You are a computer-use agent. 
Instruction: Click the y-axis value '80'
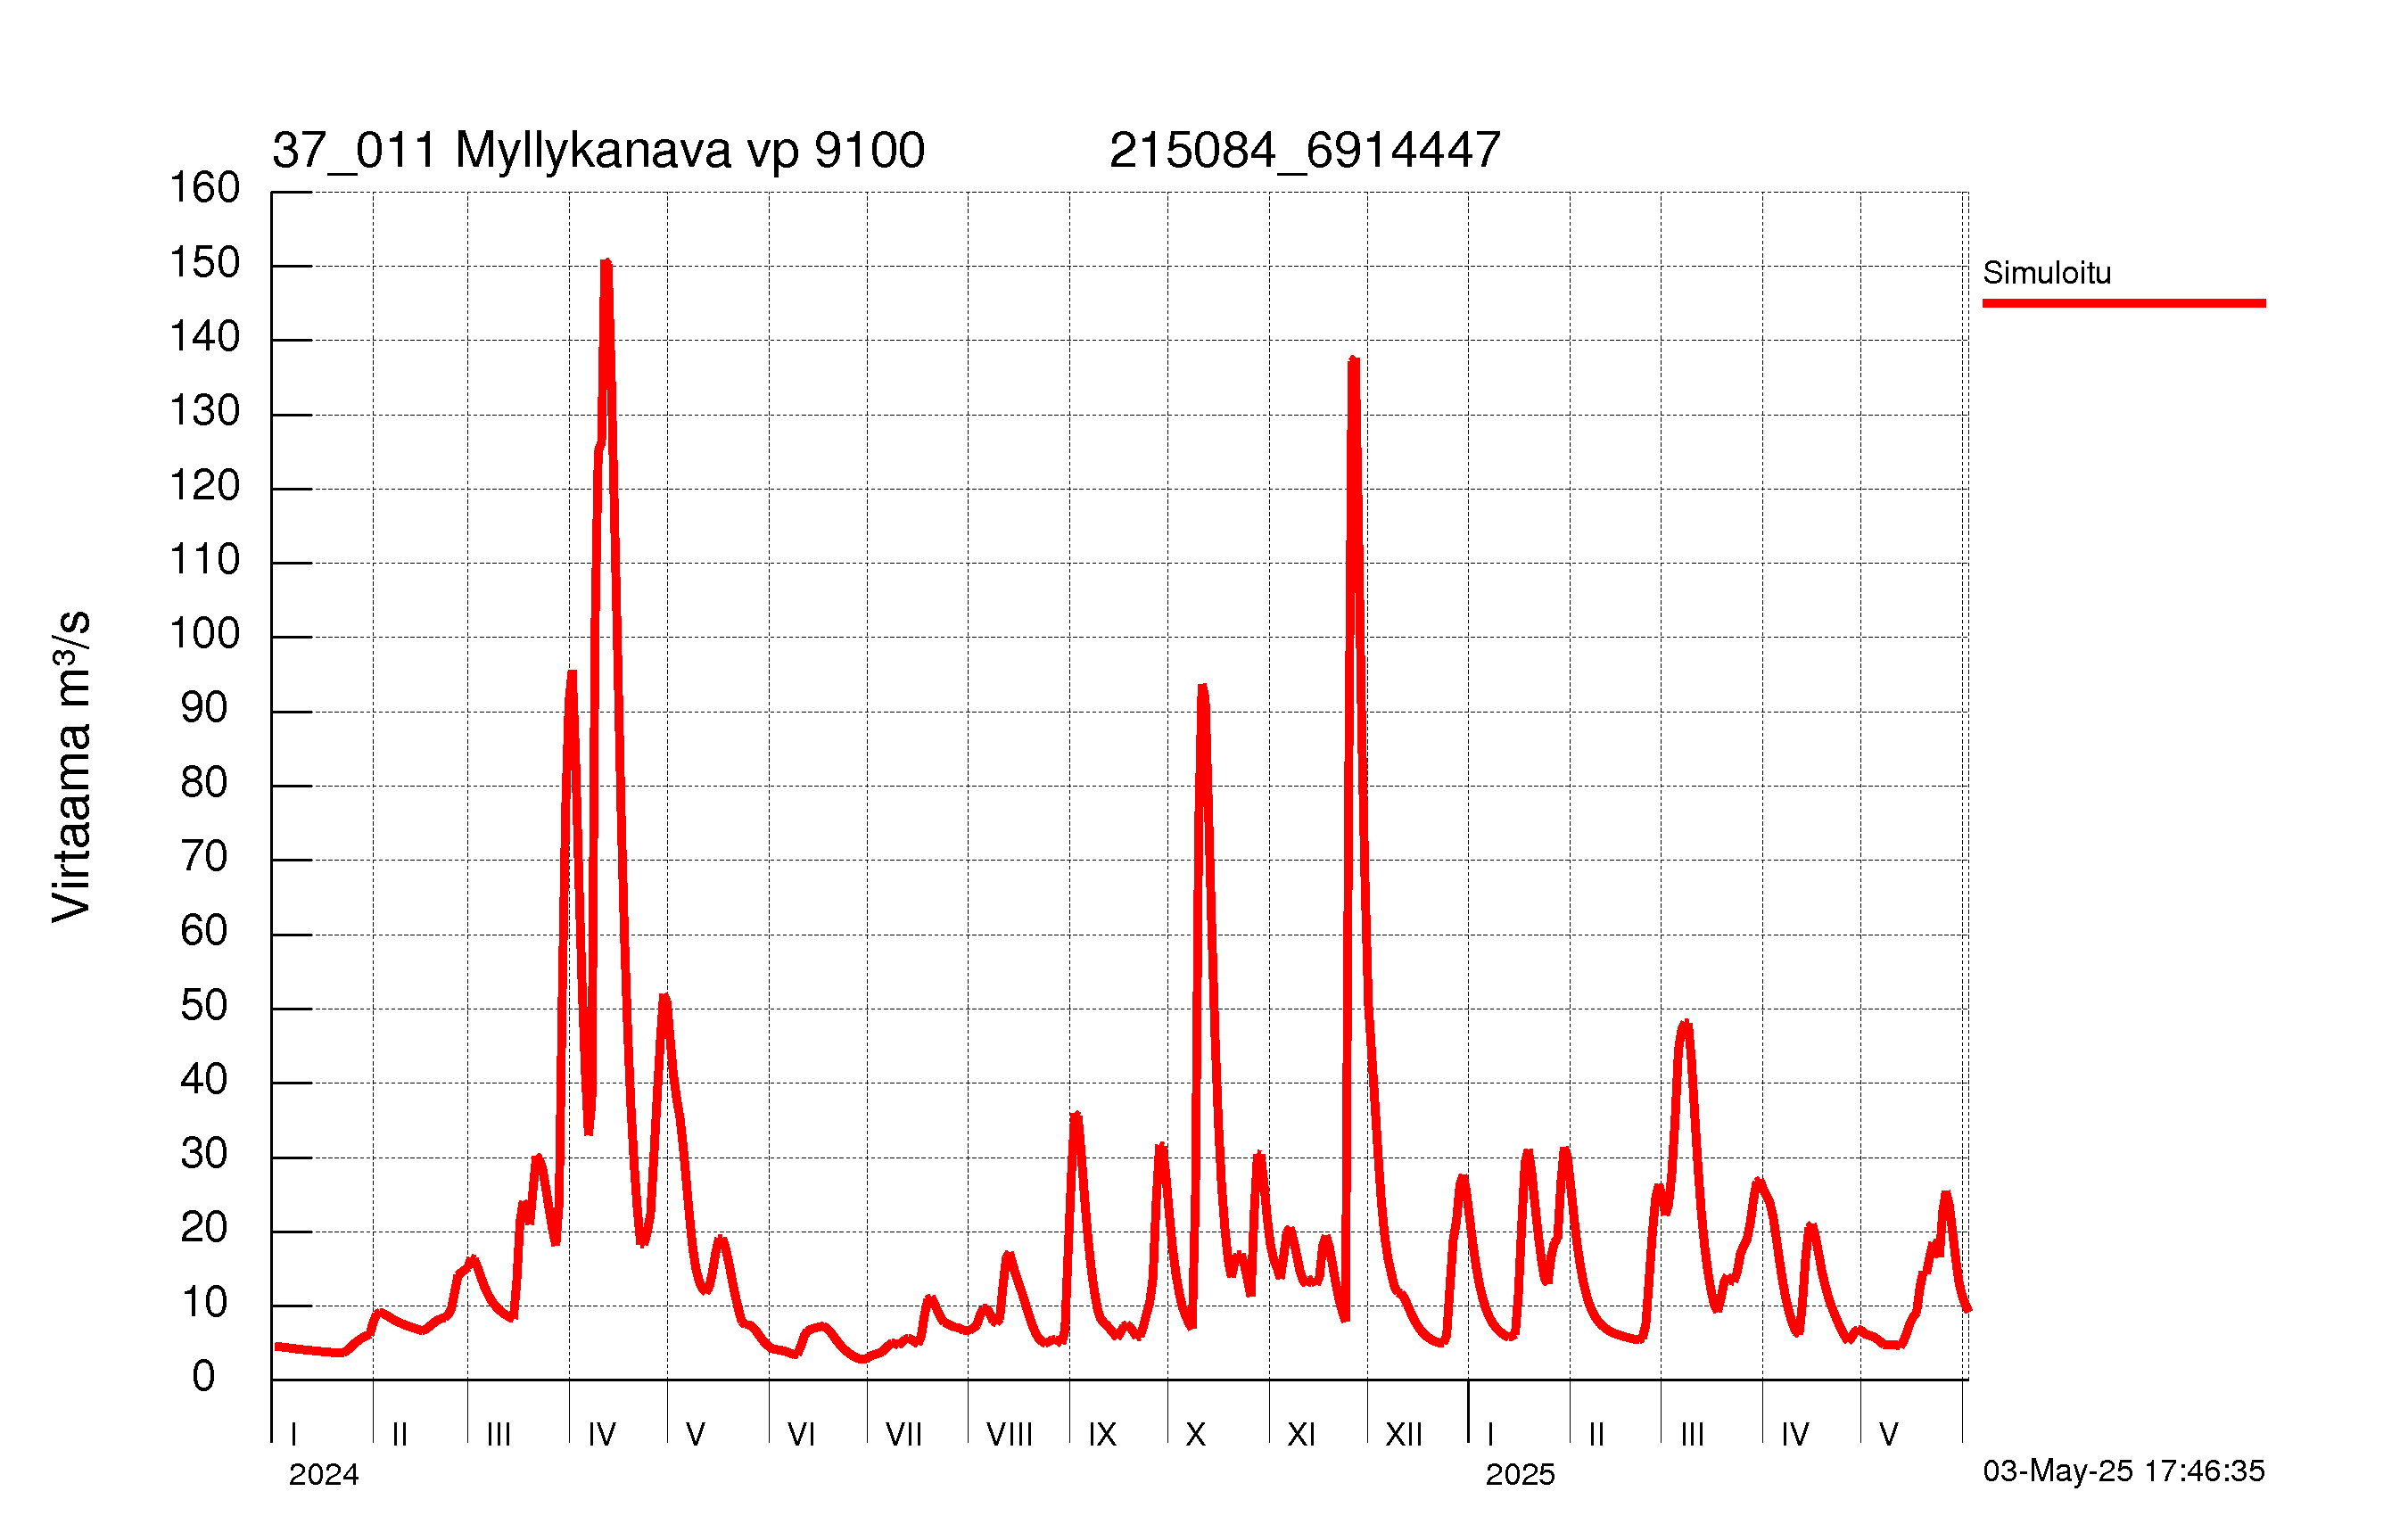tap(205, 783)
